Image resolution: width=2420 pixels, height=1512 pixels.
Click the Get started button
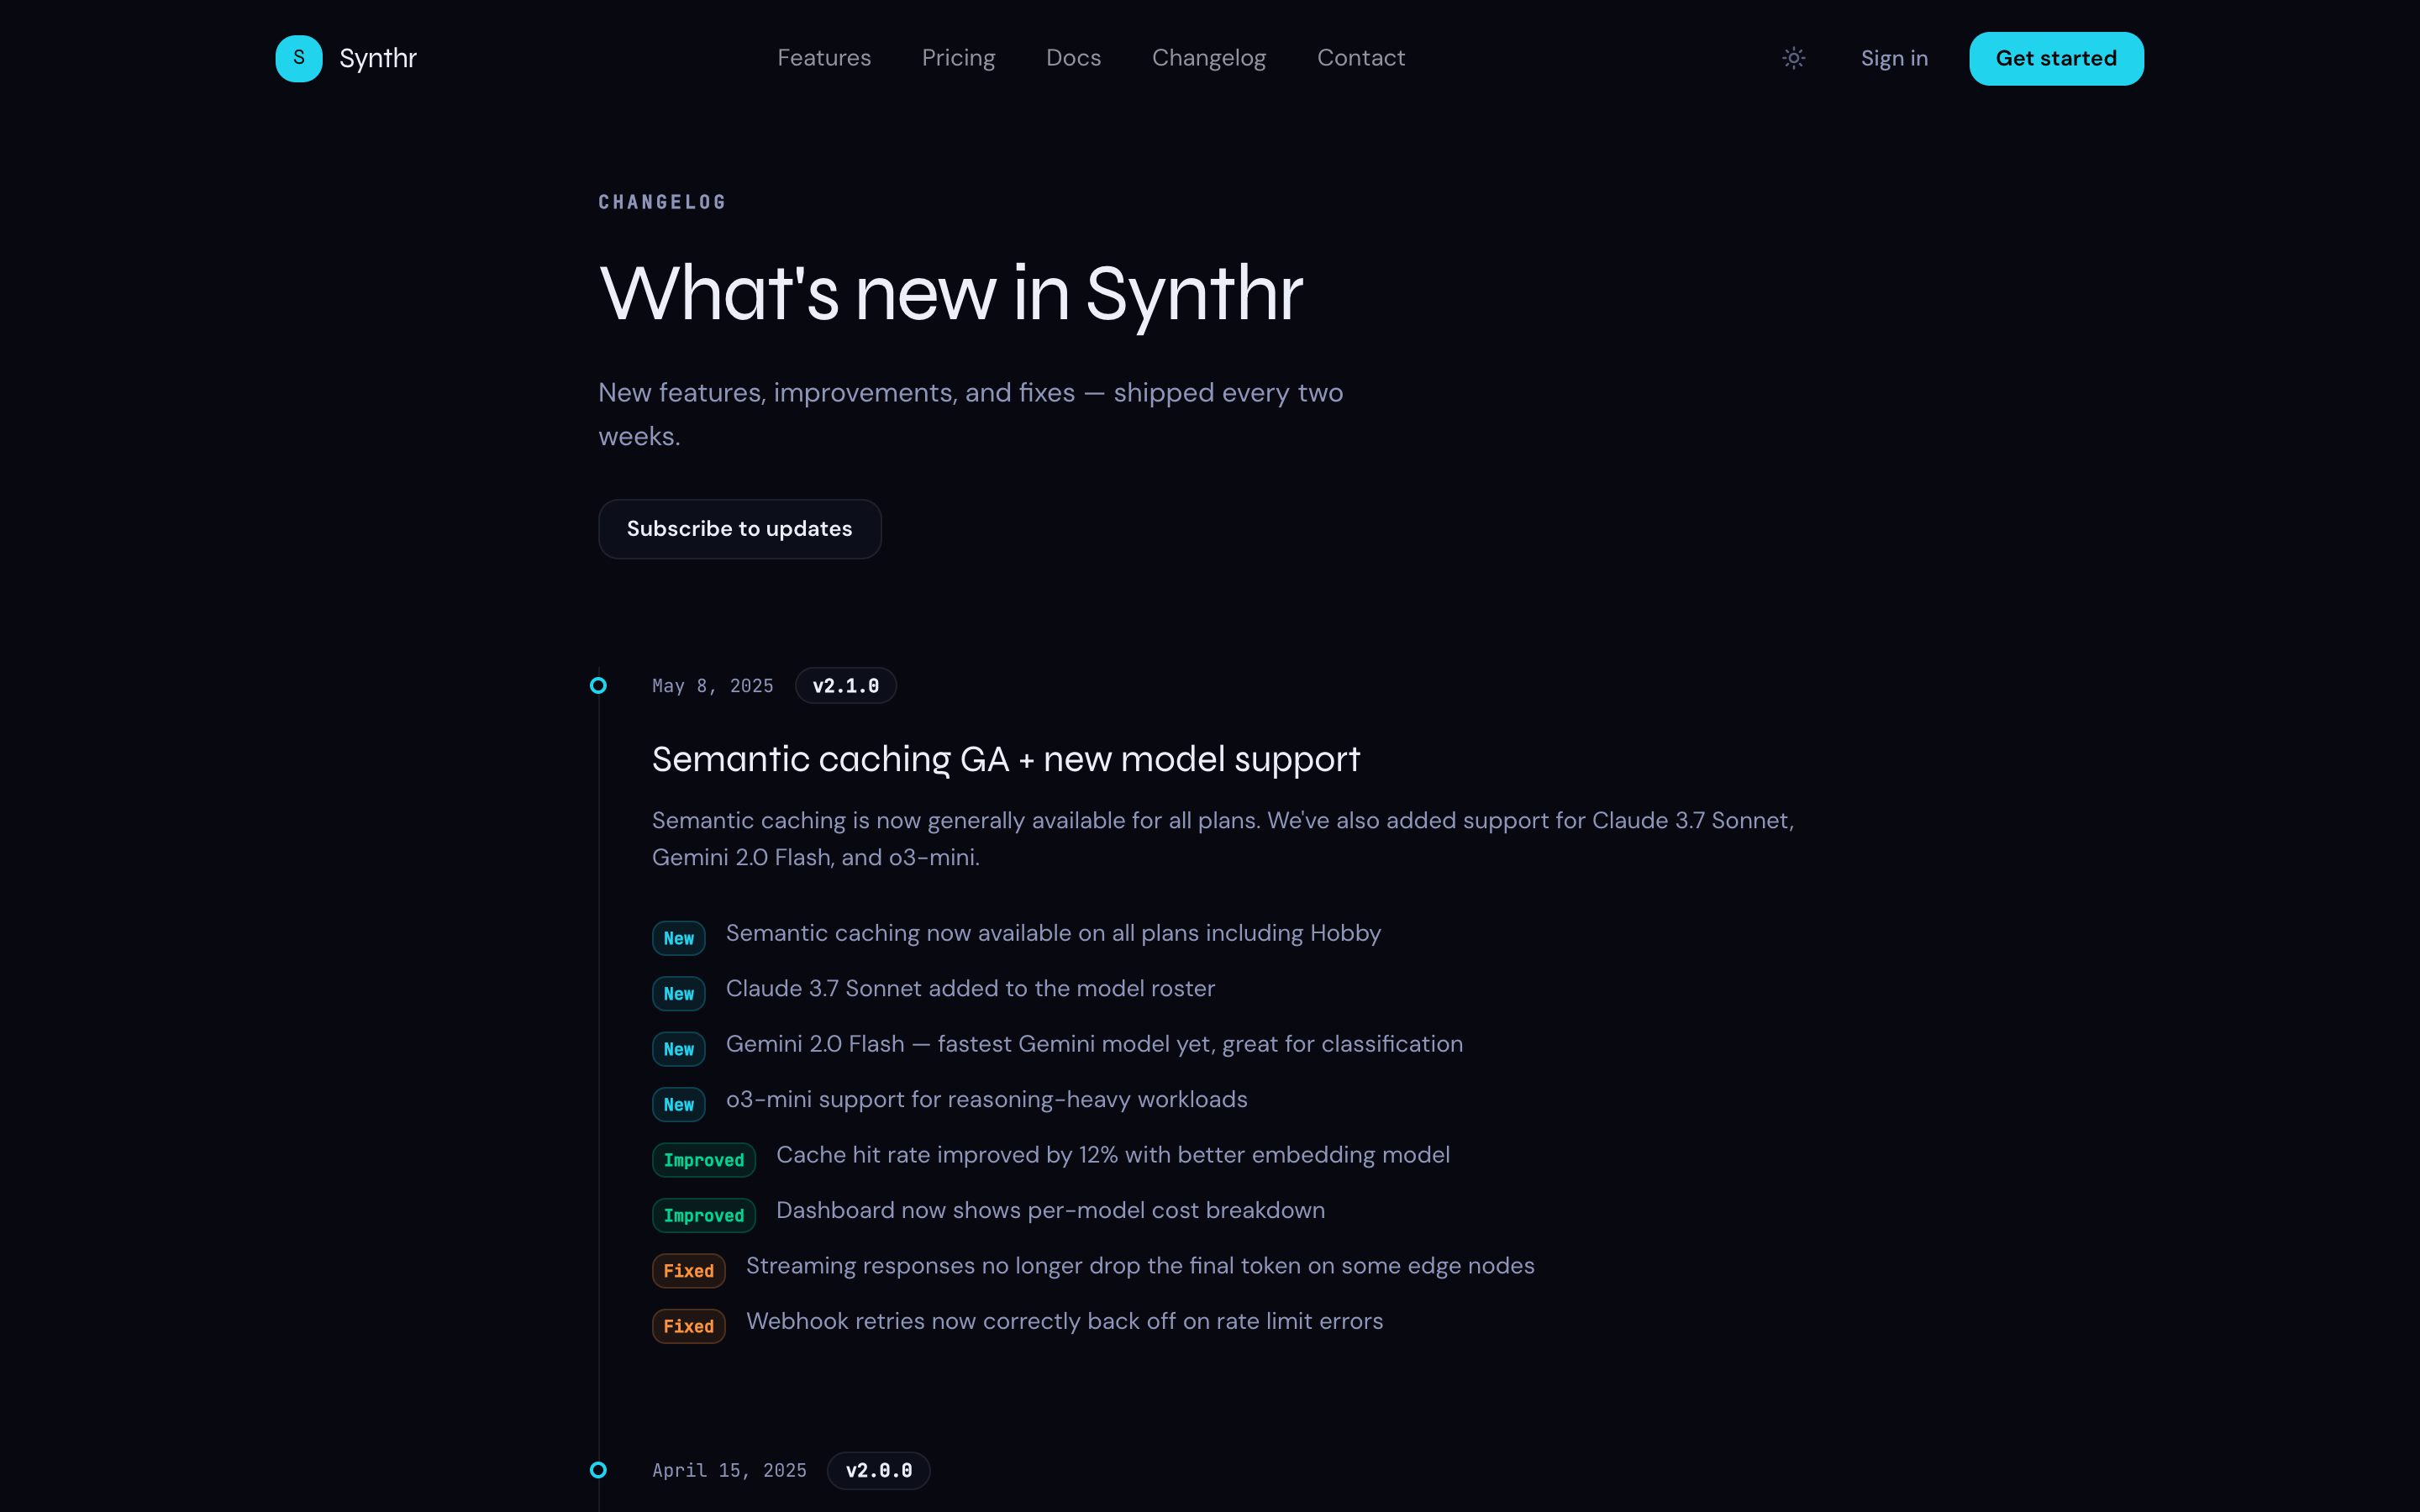pyautogui.click(x=2056, y=58)
